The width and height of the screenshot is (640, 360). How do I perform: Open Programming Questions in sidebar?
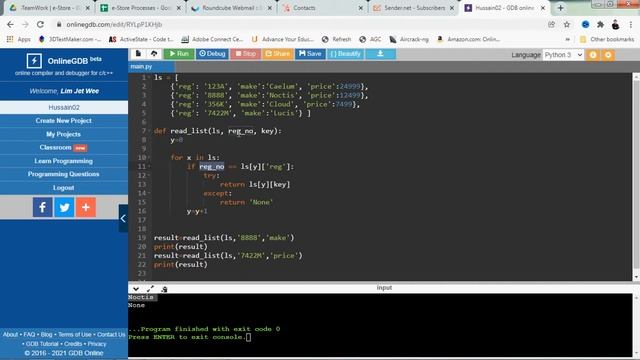64,174
